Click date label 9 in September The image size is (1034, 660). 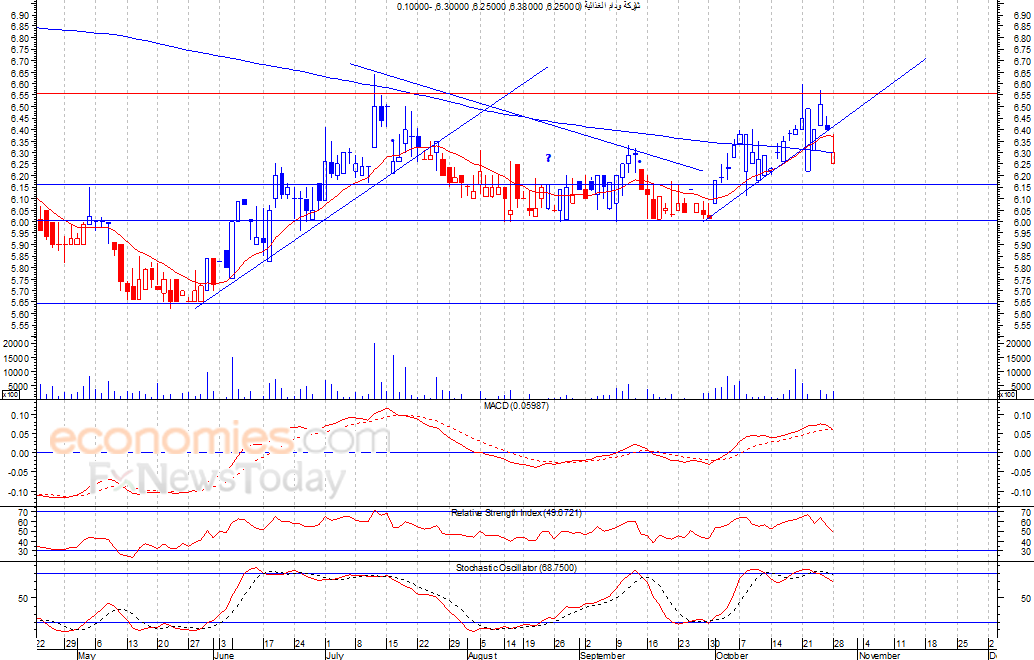coord(619,644)
